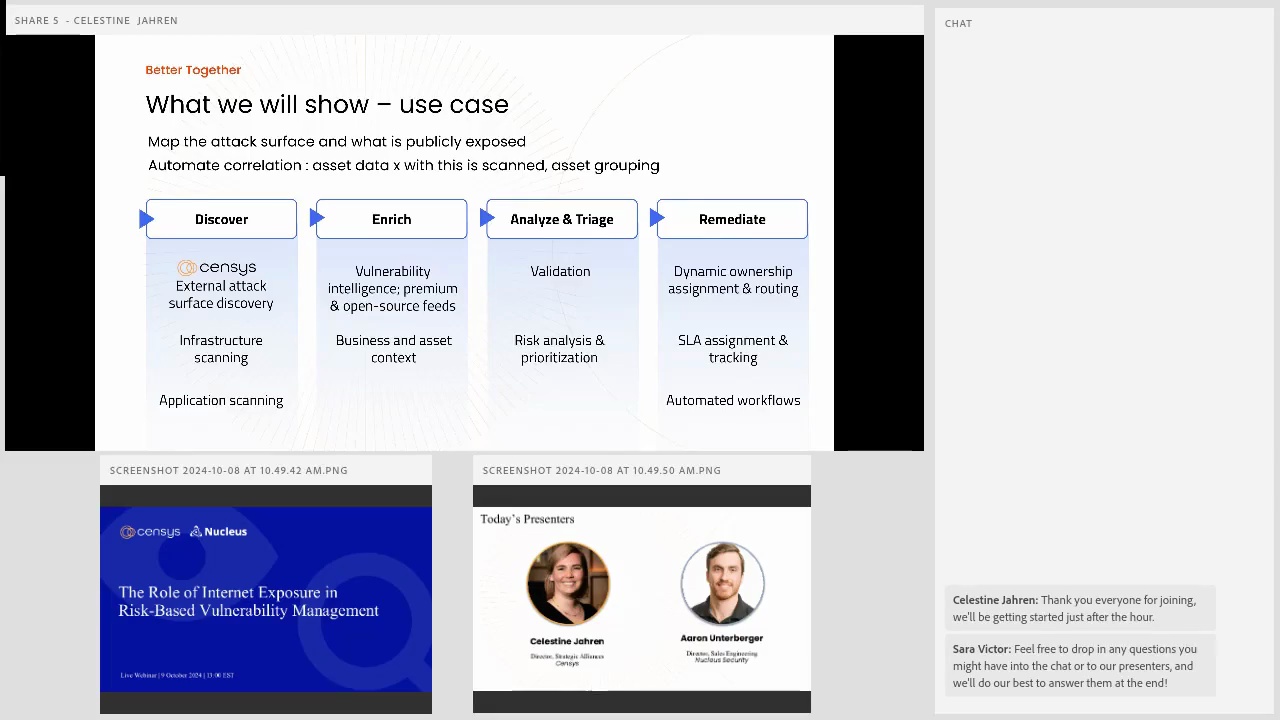Click 'Business and asset context' text
Viewport: 1280px width, 720px height.
394,349
